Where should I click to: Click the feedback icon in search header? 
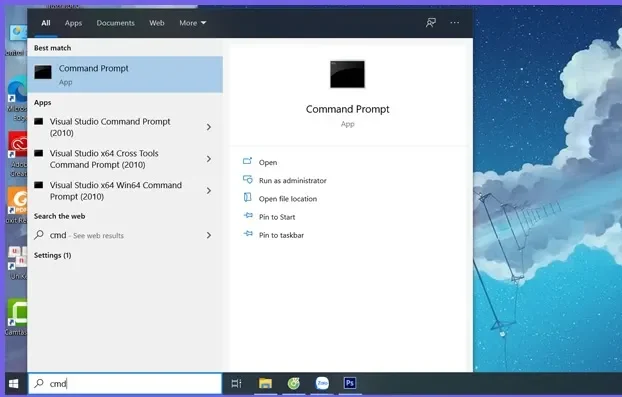(x=431, y=23)
